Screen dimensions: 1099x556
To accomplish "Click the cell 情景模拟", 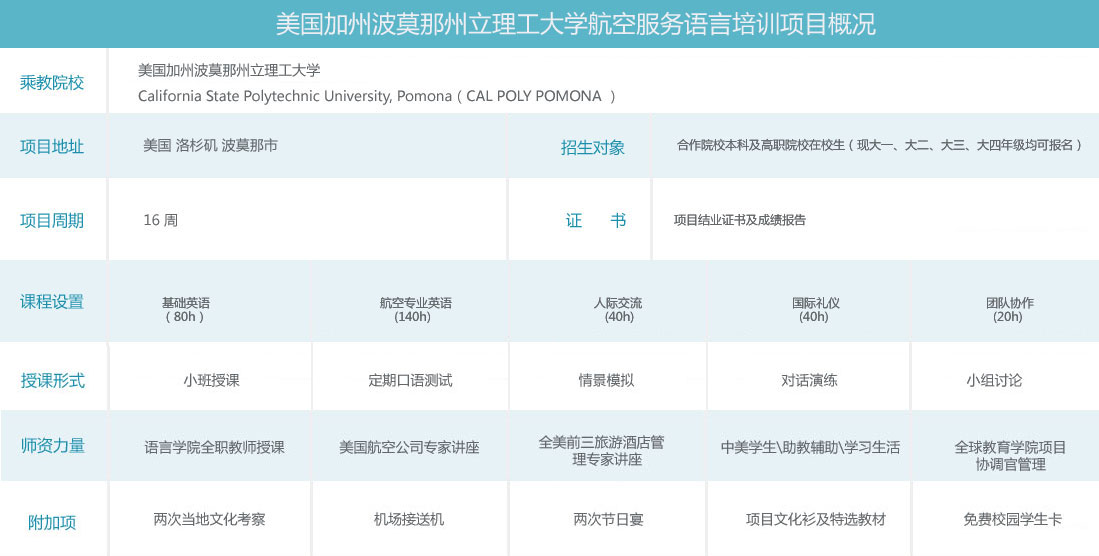I will (606, 381).
